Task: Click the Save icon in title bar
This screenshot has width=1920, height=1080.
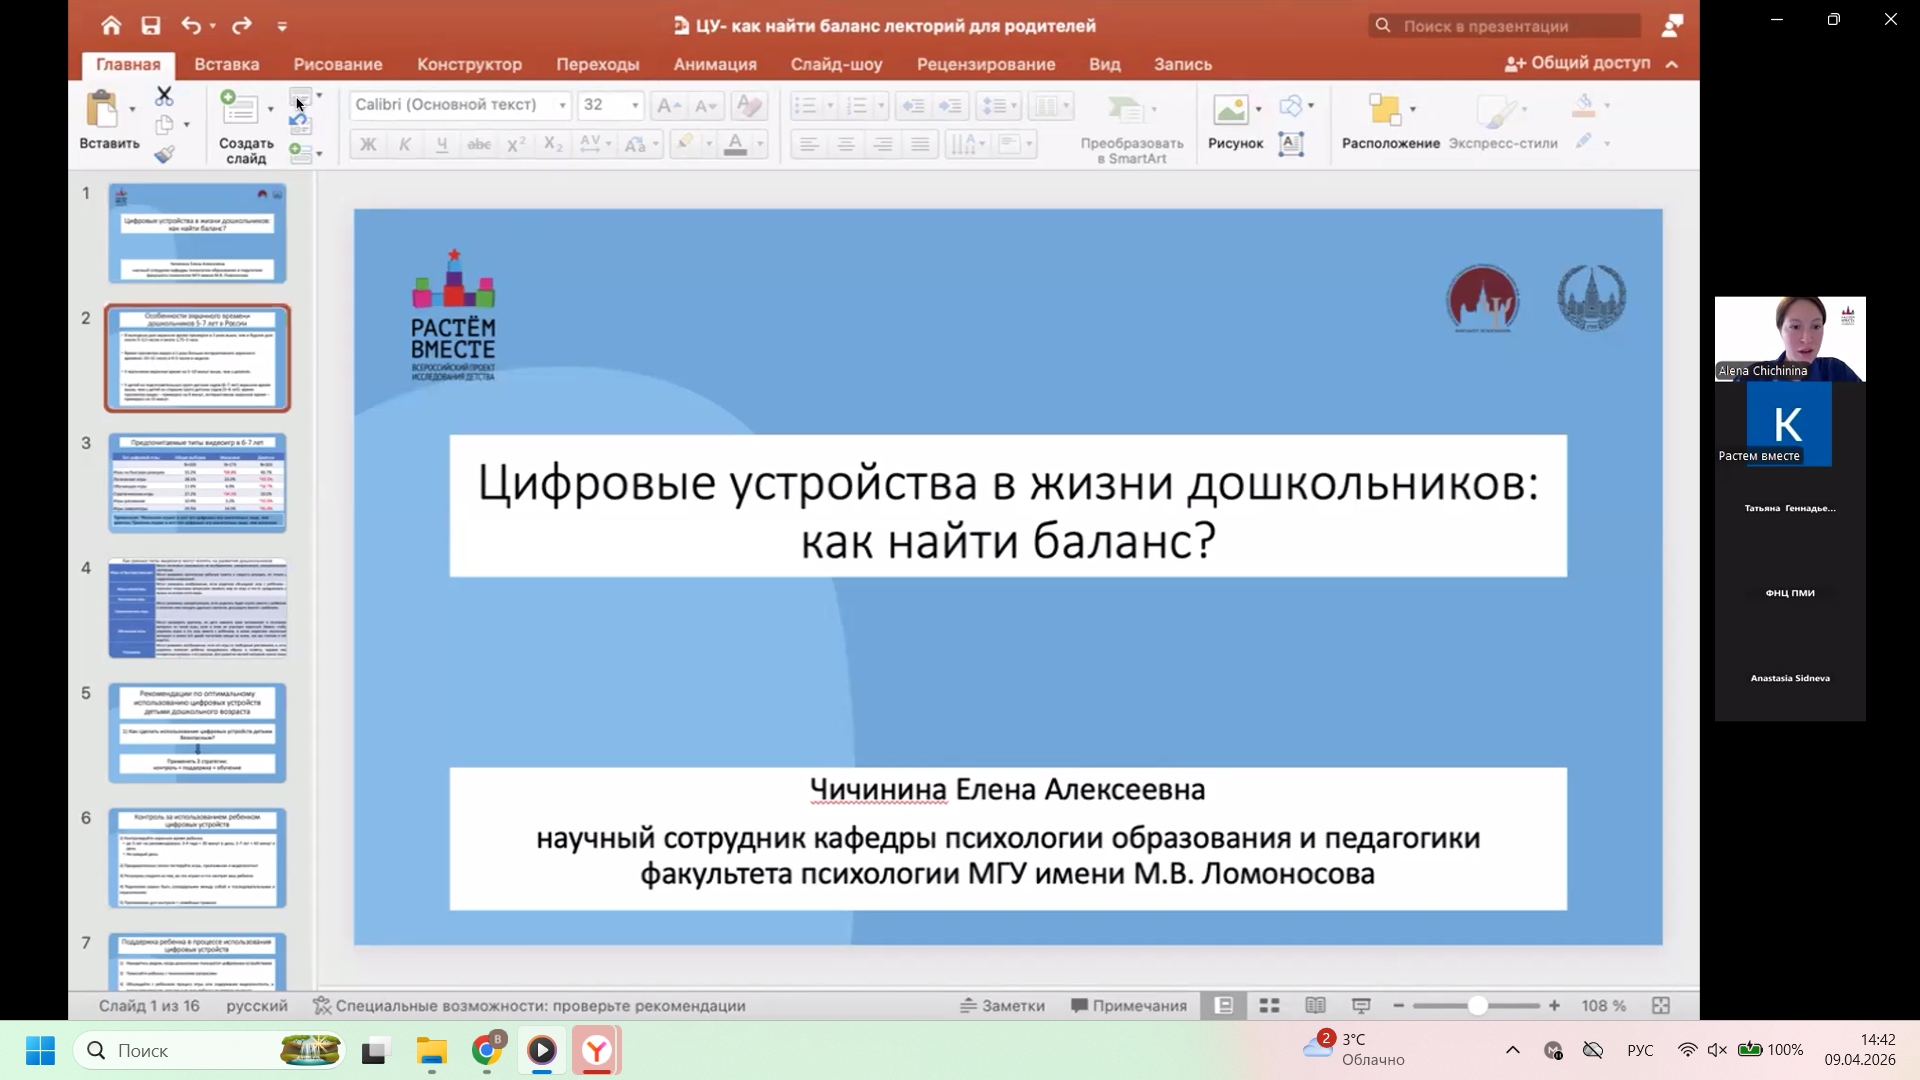Action: [x=151, y=26]
